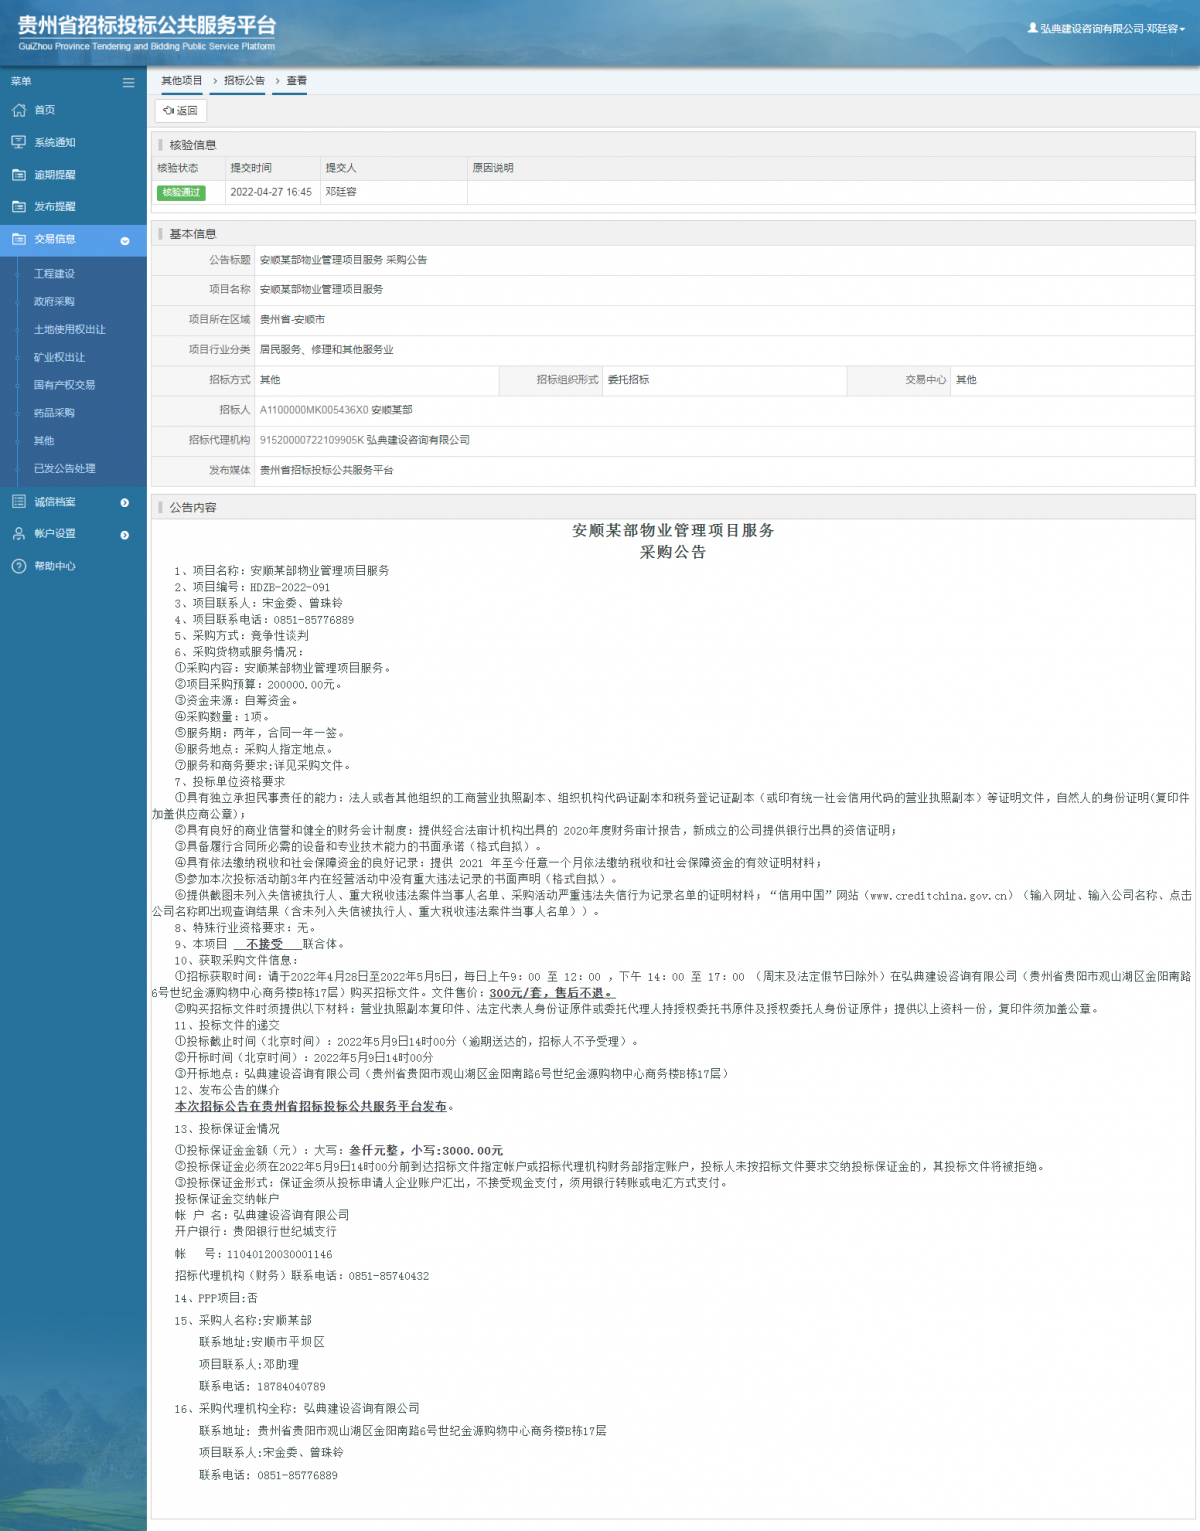Click the icon beside 逾期提醒
Screen dimensions: 1200x1531
(18, 175)
